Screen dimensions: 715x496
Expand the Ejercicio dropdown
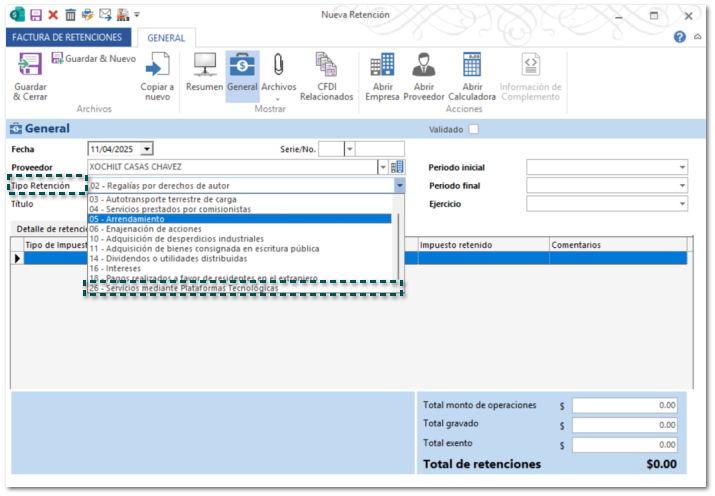pyautogui.click(x=682, y=203)
